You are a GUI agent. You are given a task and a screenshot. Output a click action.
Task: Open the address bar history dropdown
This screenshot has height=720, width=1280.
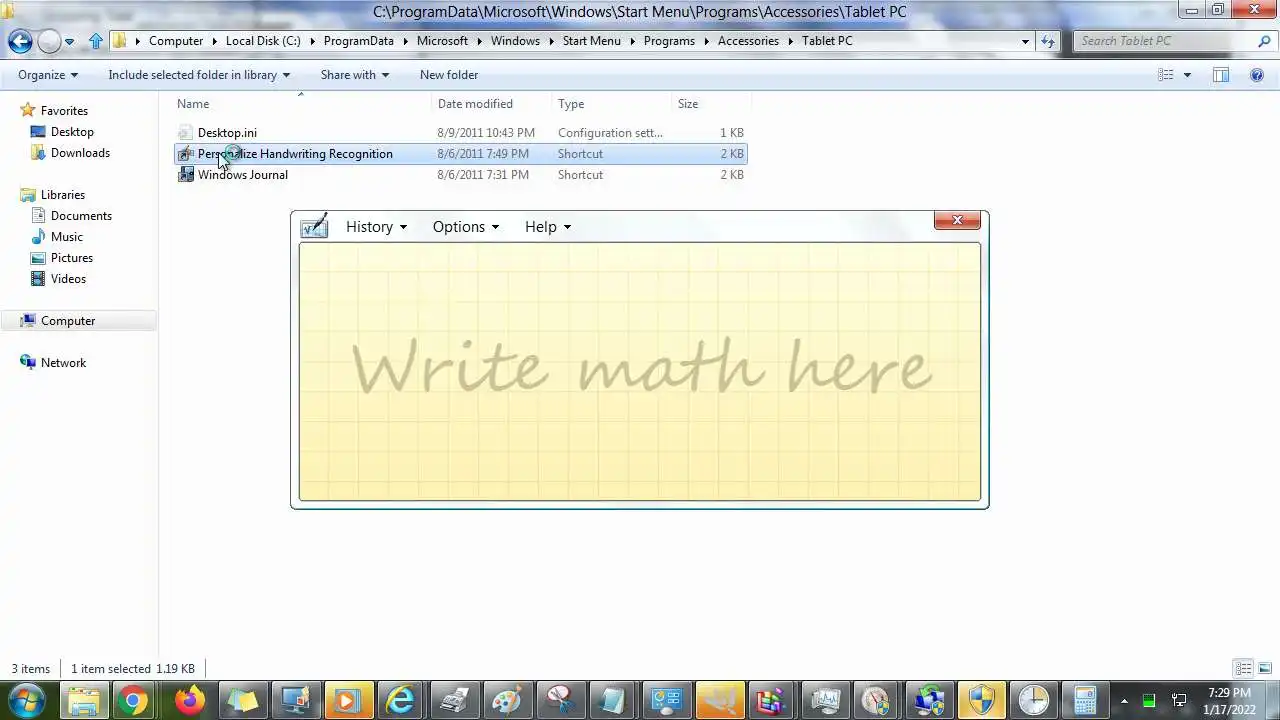point(1025,42)
